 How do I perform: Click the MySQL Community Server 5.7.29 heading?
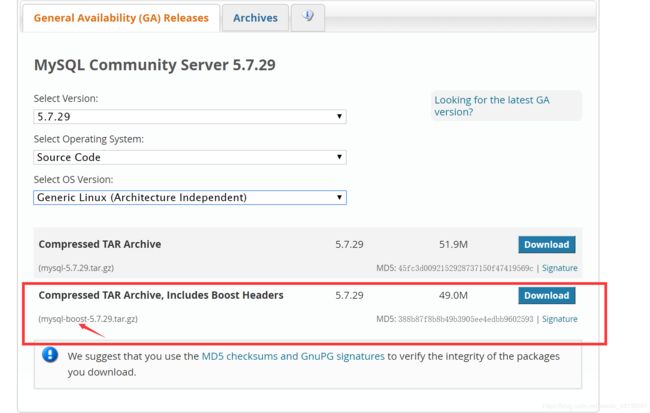[x=155, y=65]
